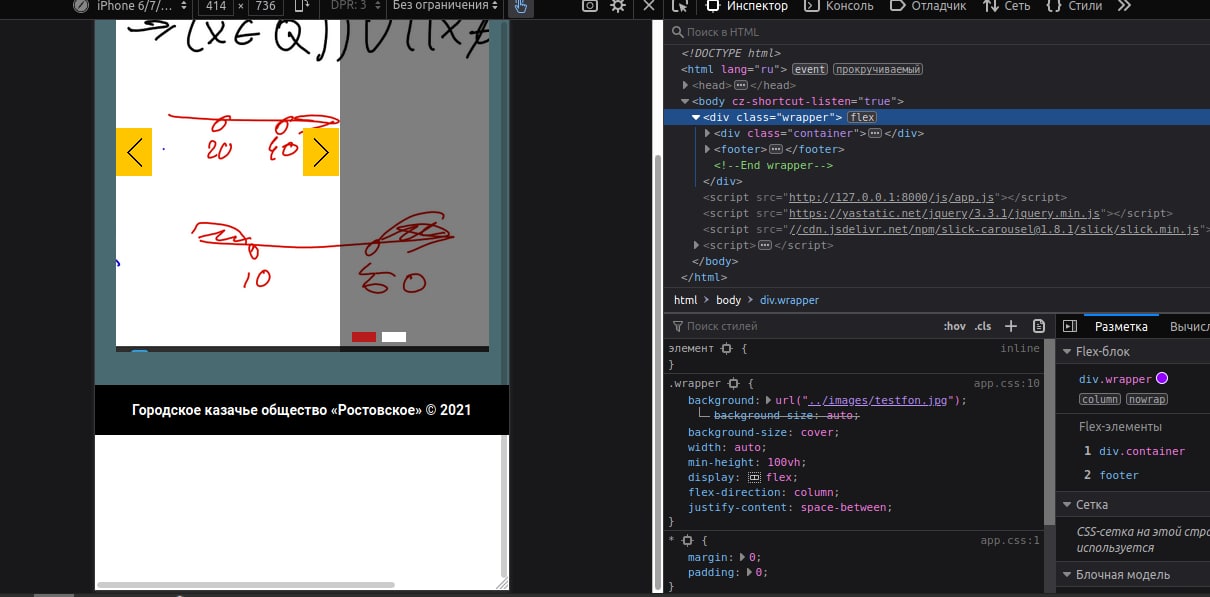This screenshot has height=597, width=1210.
Task: Take a screenshot of the viewport
Action: (590, 6)
